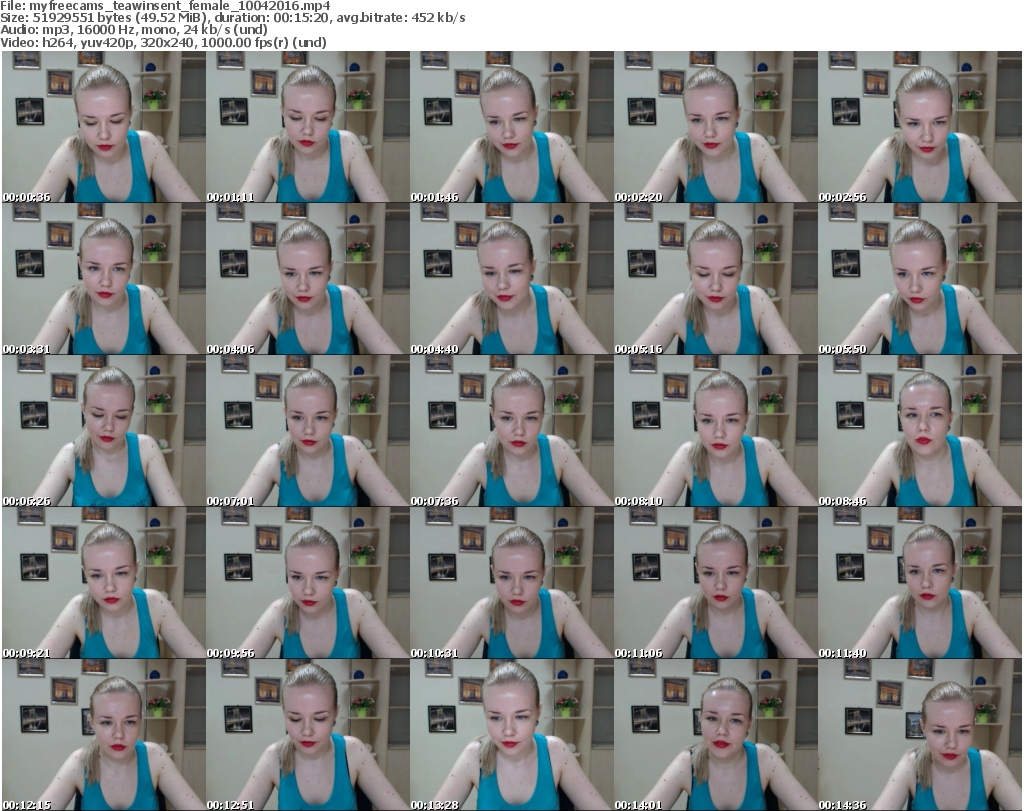The image size is (1024, 811).
Task: Select the frame at 00:01:11
Action: (307, 127)
